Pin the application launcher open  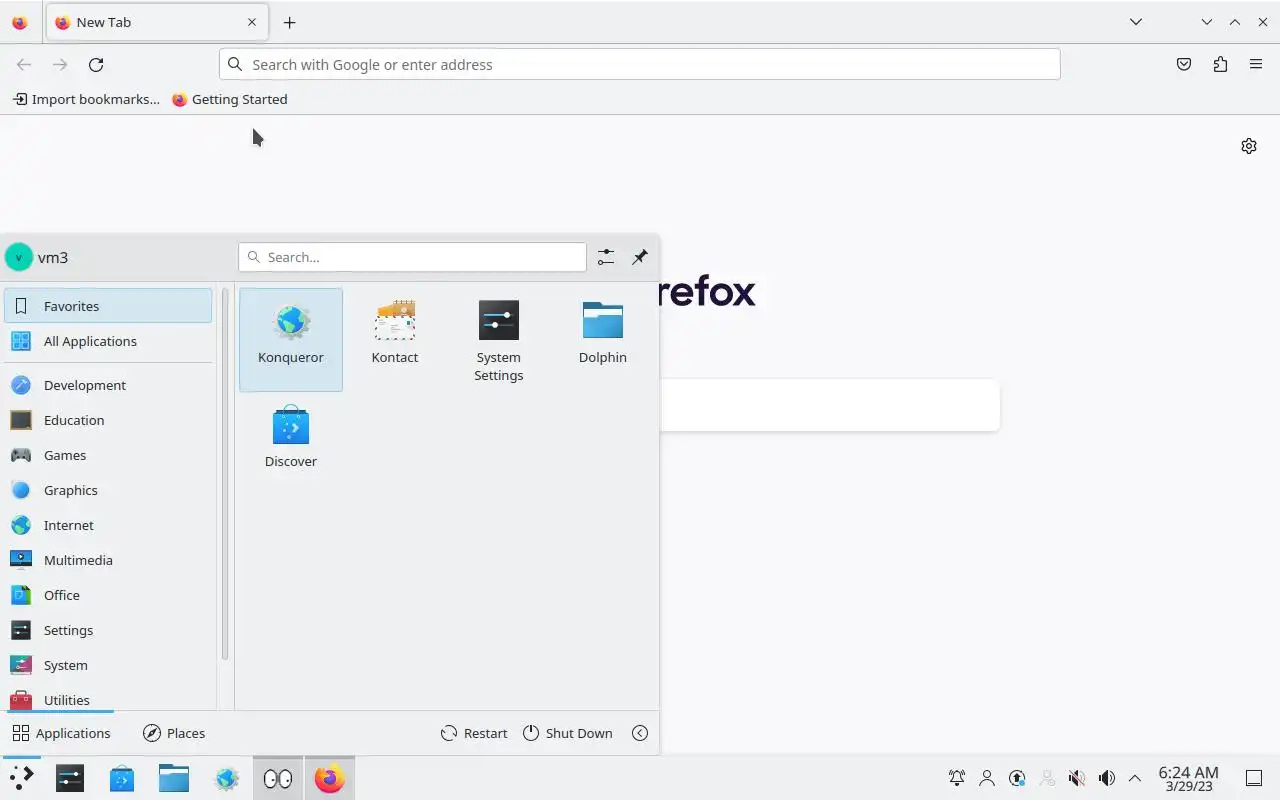[640, 257]
